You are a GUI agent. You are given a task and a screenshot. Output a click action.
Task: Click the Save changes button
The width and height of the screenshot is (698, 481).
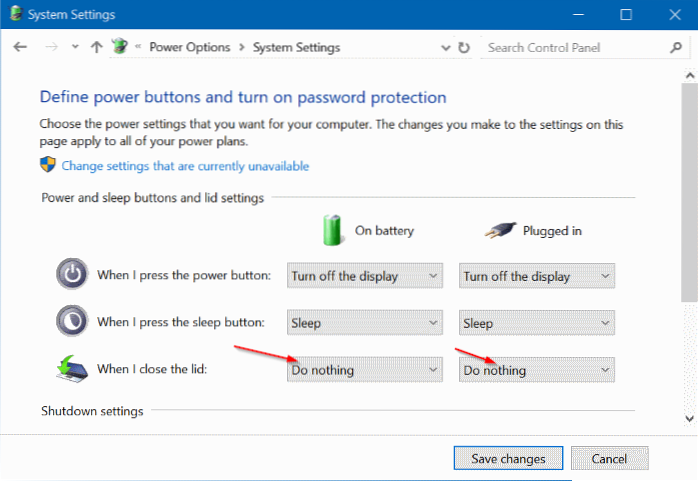tap(507, 458)
